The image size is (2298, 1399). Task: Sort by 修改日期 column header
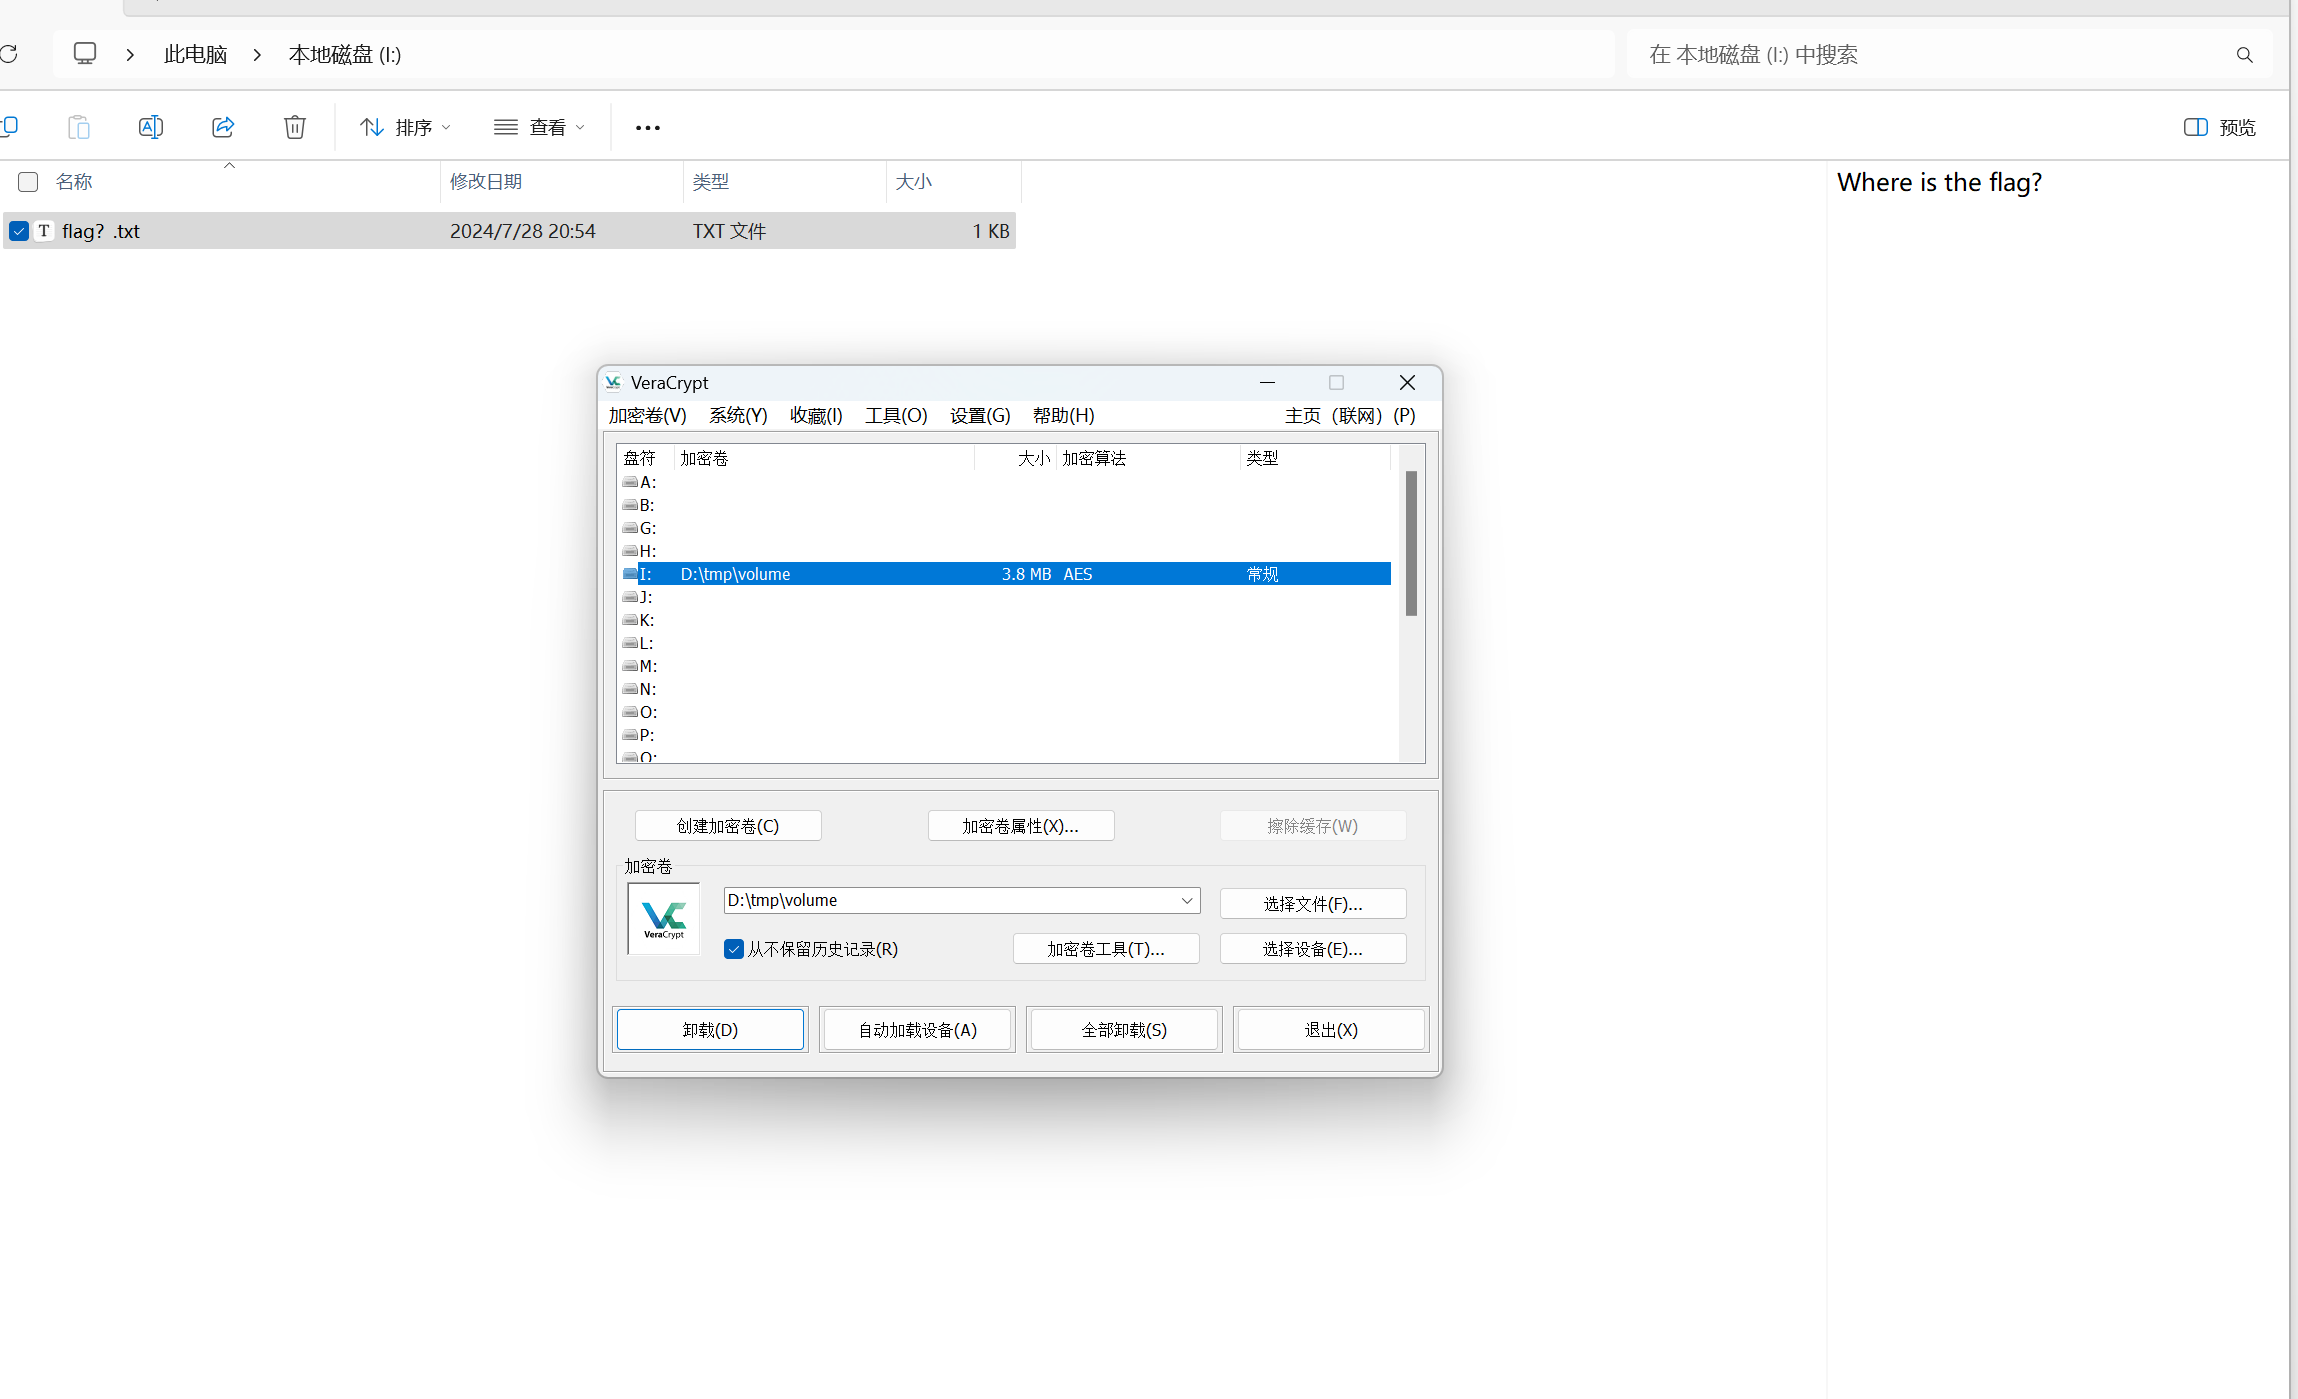486,182
